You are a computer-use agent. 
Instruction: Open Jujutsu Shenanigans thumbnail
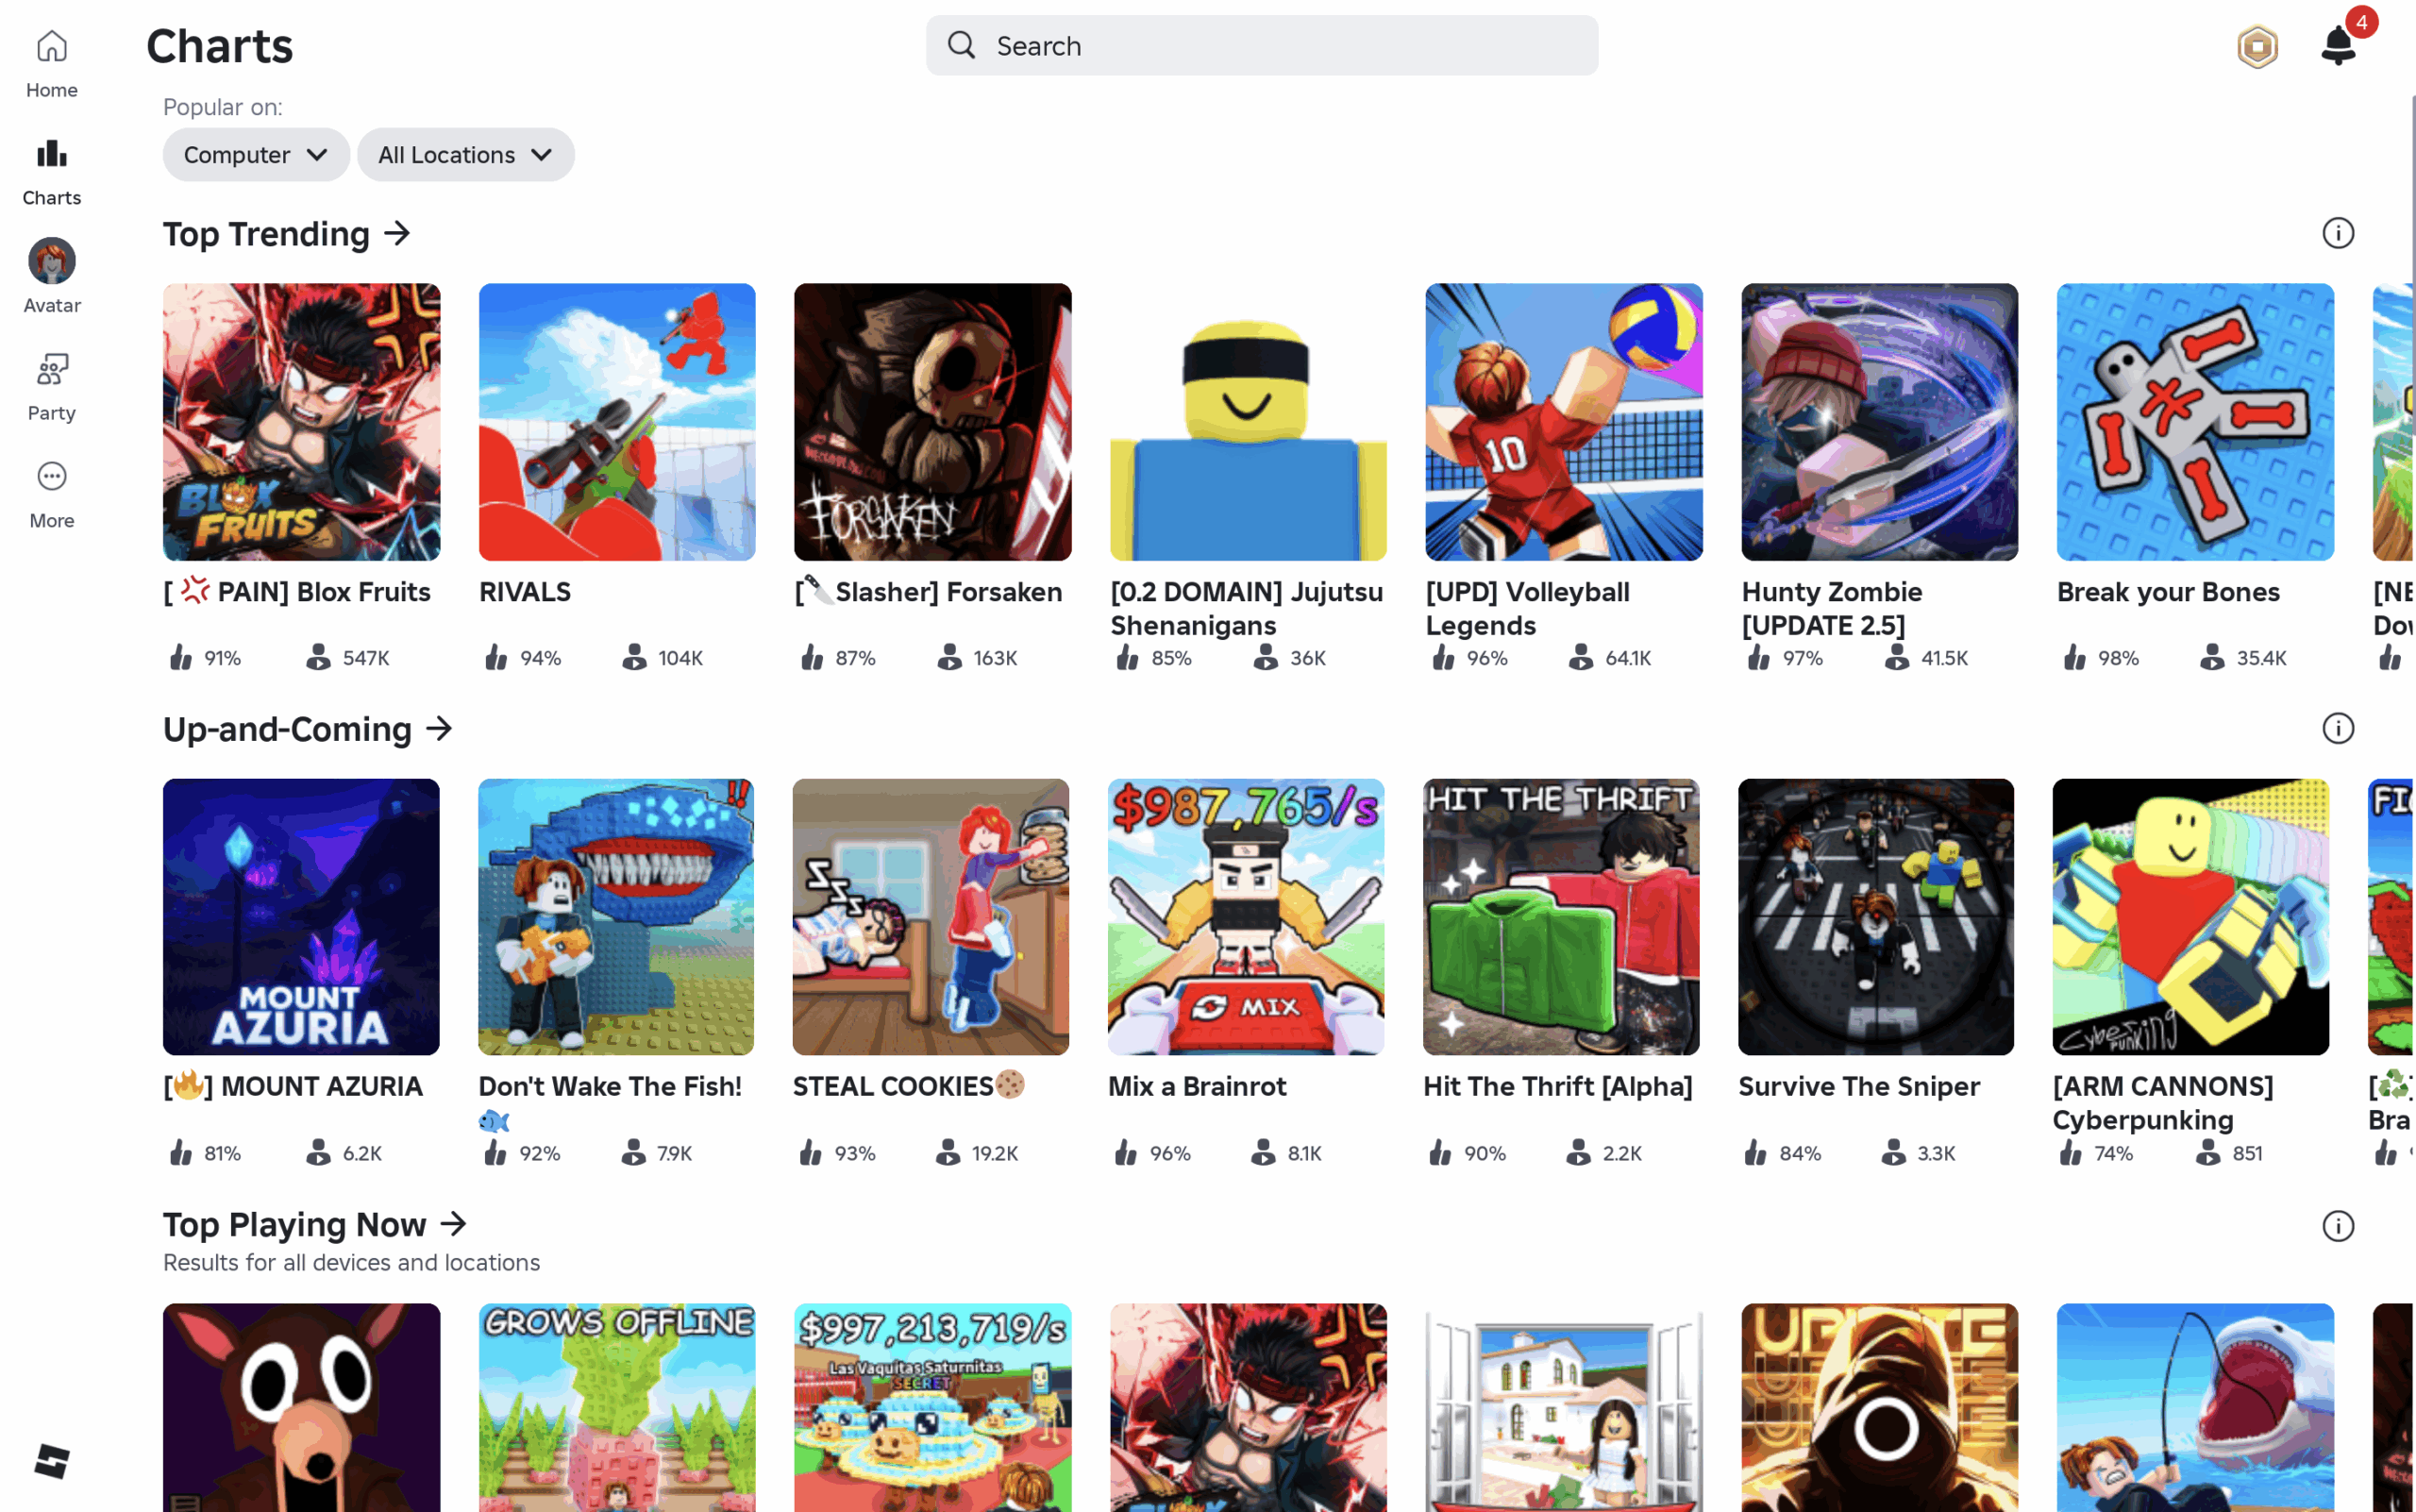(x=1248, y=422)
